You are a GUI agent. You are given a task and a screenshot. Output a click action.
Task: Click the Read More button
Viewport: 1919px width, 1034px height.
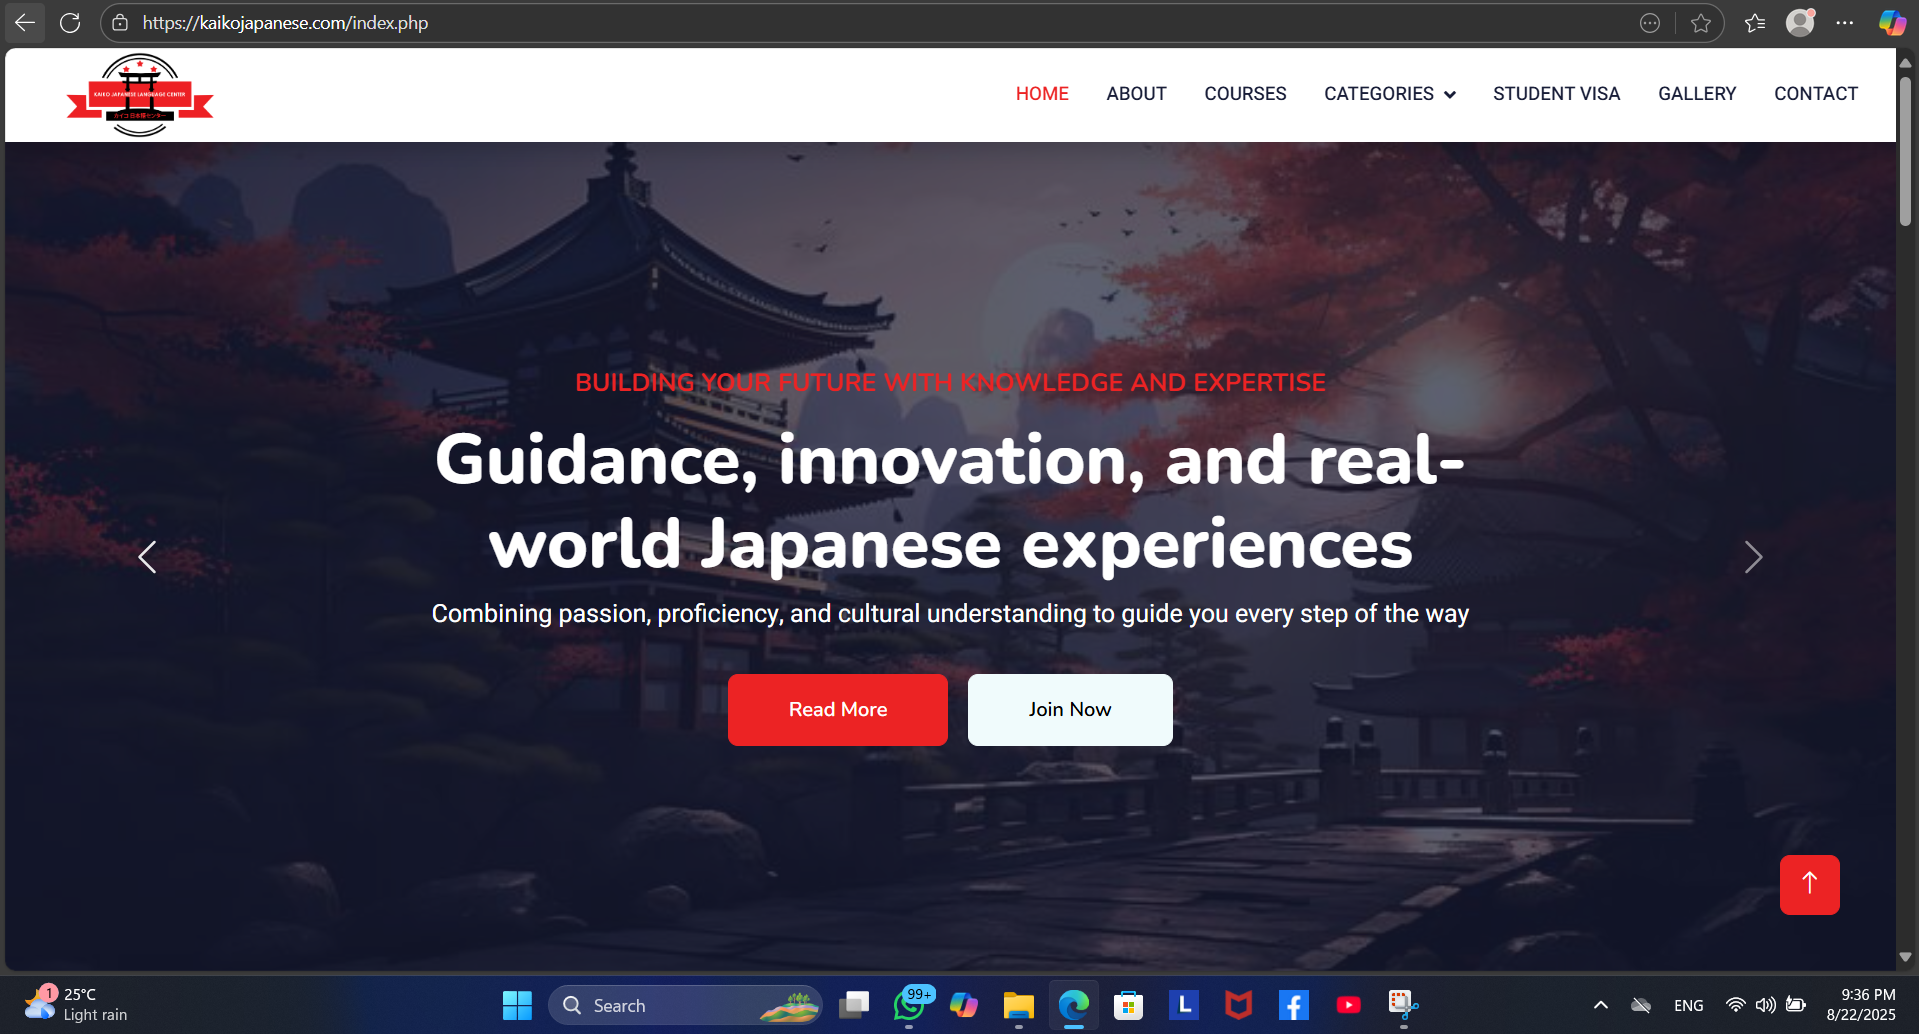click(837, 710)
